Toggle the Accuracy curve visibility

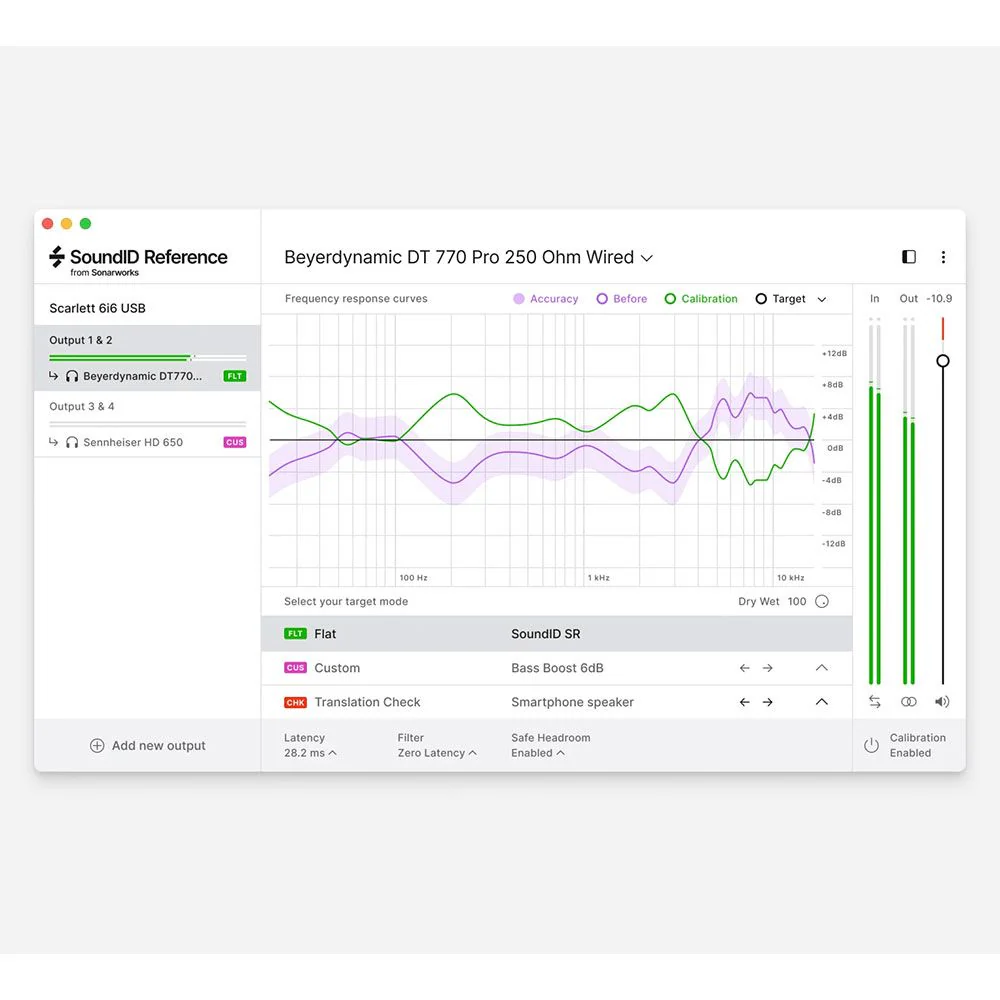pyautogui.click(x=546, y=298)
